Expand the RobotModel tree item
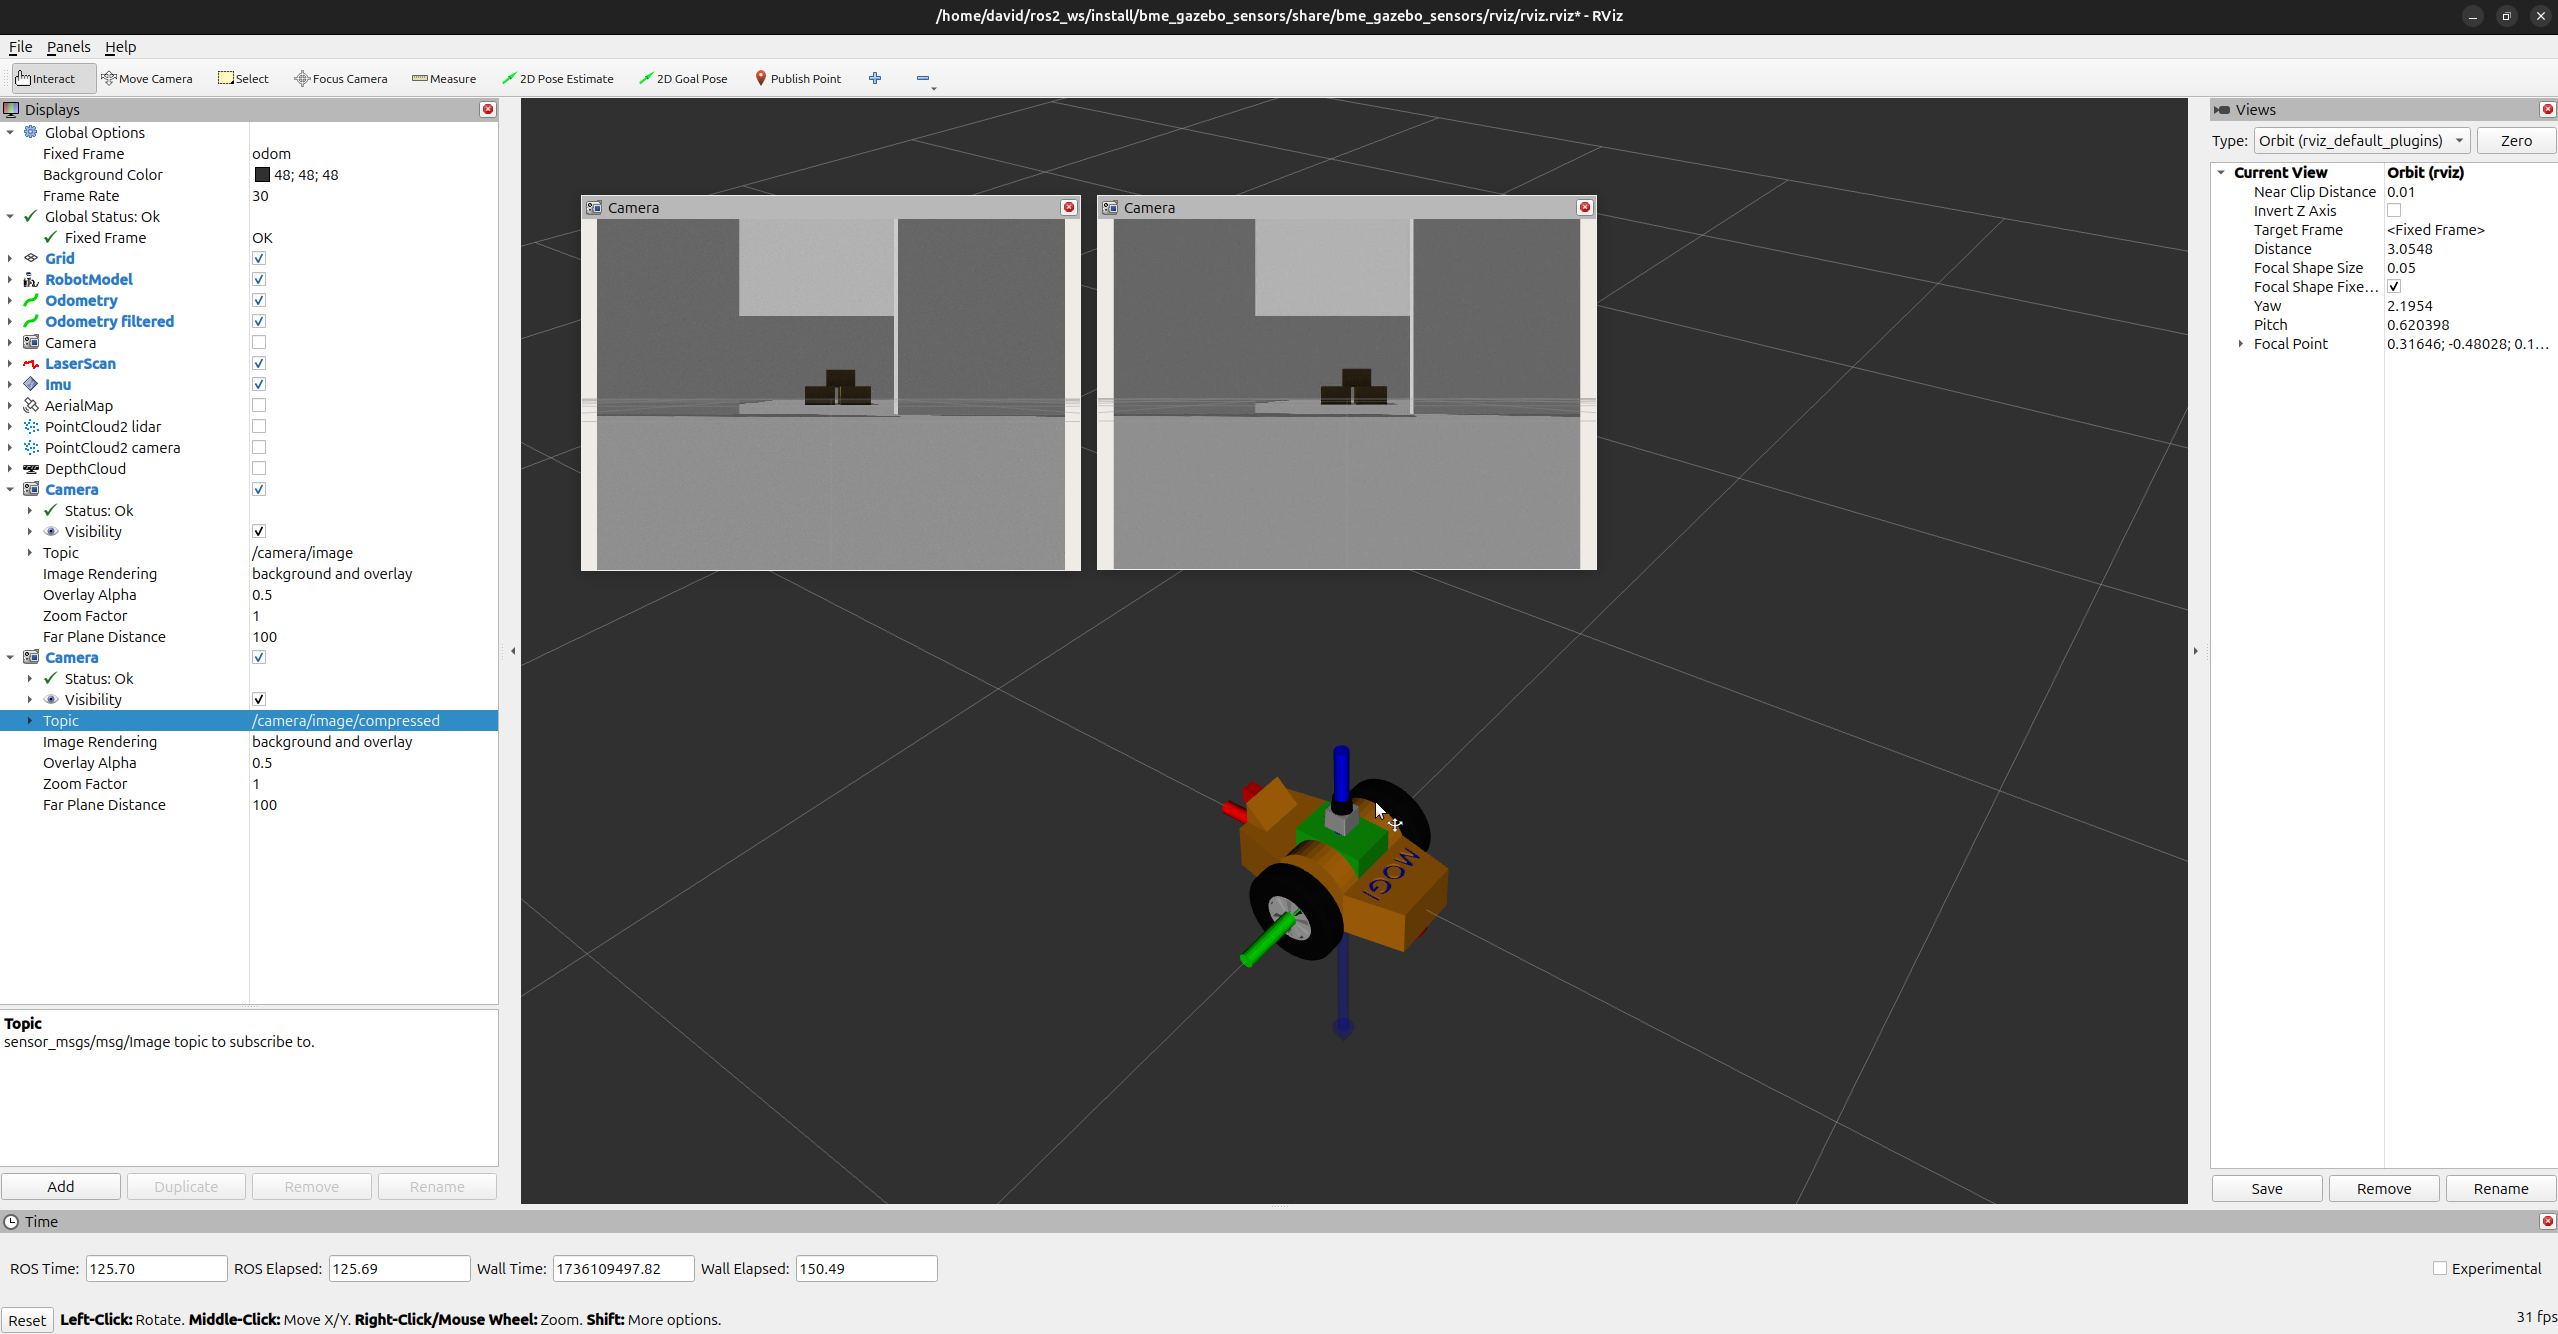 tap(10, 280)
